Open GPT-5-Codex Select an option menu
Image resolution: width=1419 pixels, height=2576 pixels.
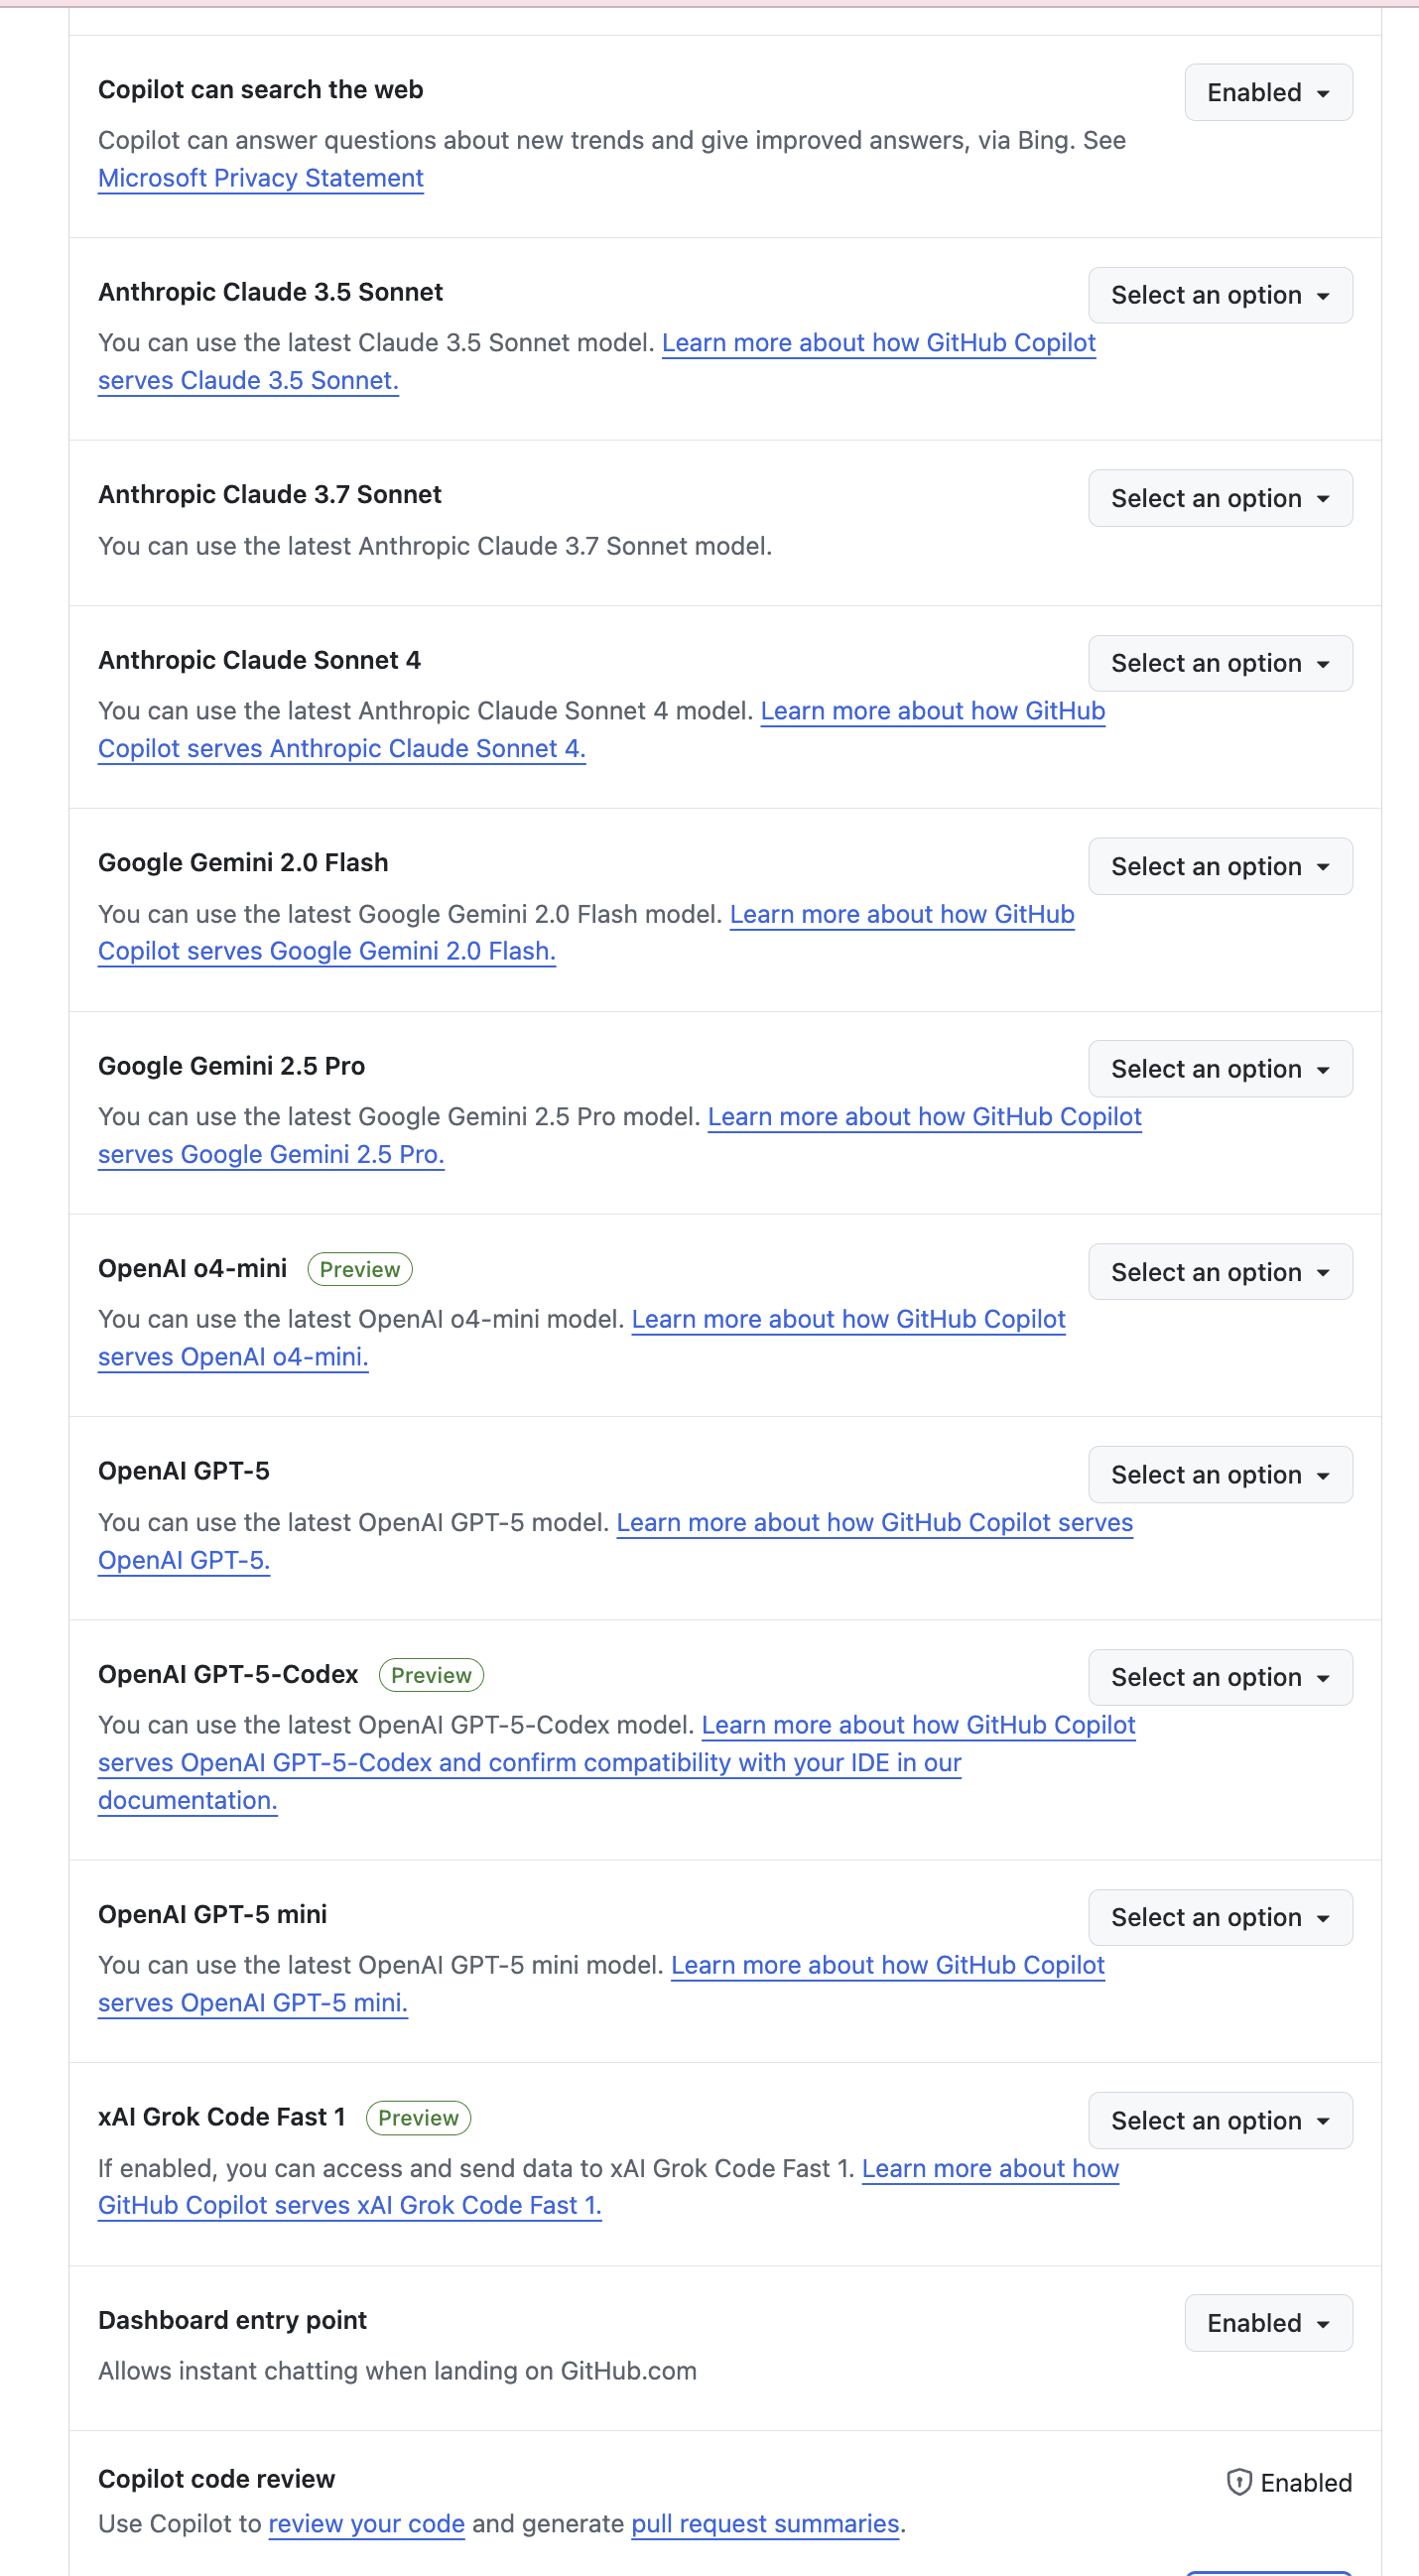[1219, 1677]
